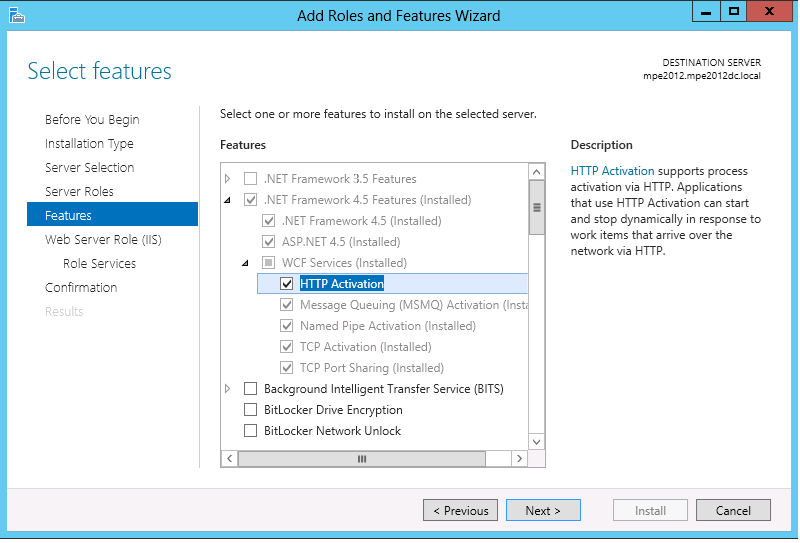Click the features list scroll down arrow

(x=536, y=441)
